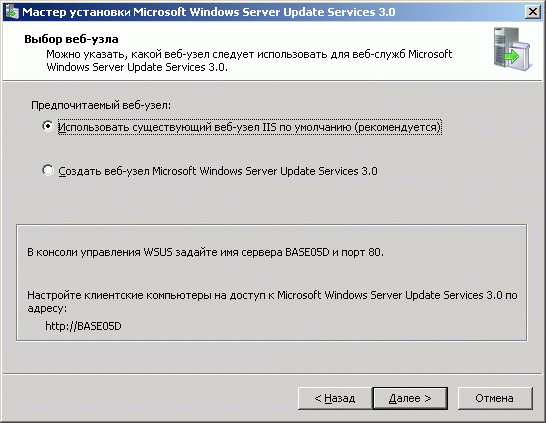This screenshot has height=423, width=546.
Task: Click 'Windows Server Update Services 3.0.' header line
Action: [x=137, y=67]
